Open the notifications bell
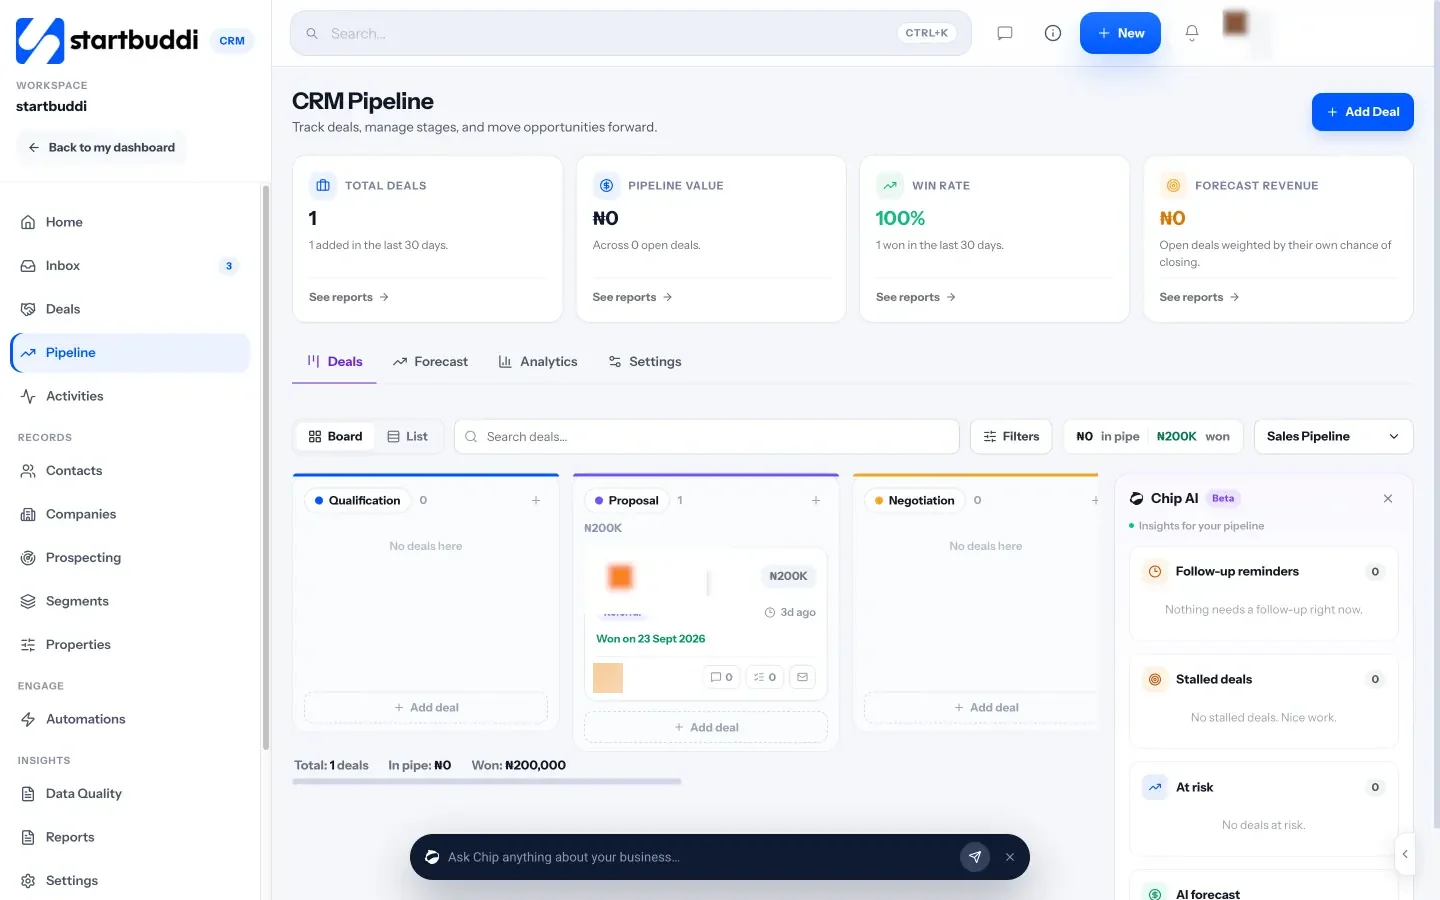 pos(1192,33)
